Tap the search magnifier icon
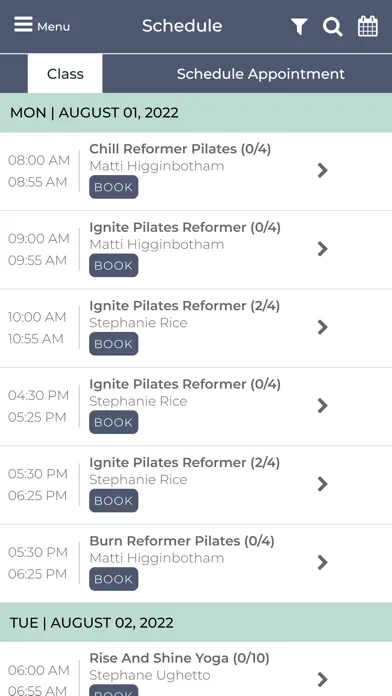Screen dimensions: 392x696 point(333,26)
